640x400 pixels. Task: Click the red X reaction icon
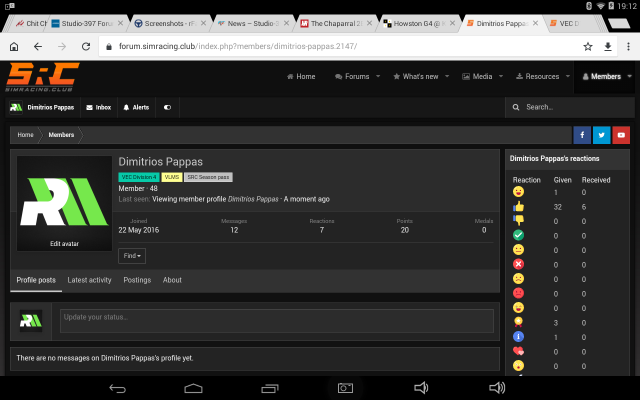(x=518, y=264)
